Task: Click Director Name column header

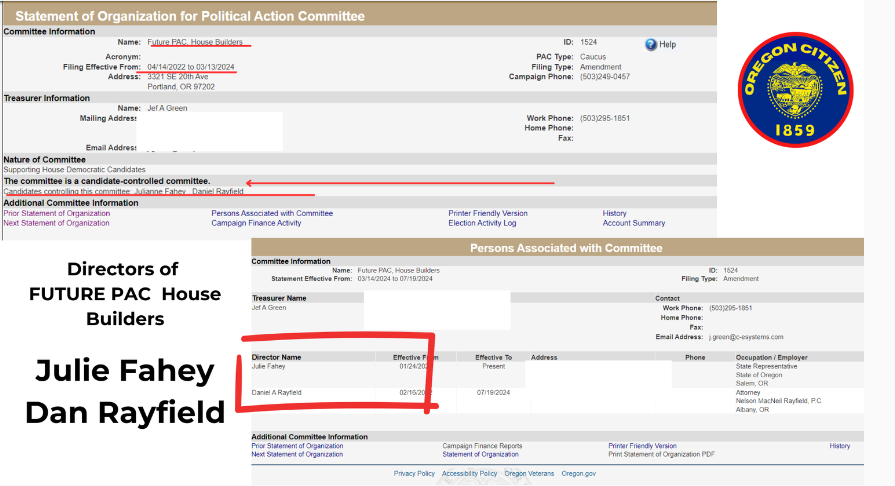Action: tap(276, 357)
